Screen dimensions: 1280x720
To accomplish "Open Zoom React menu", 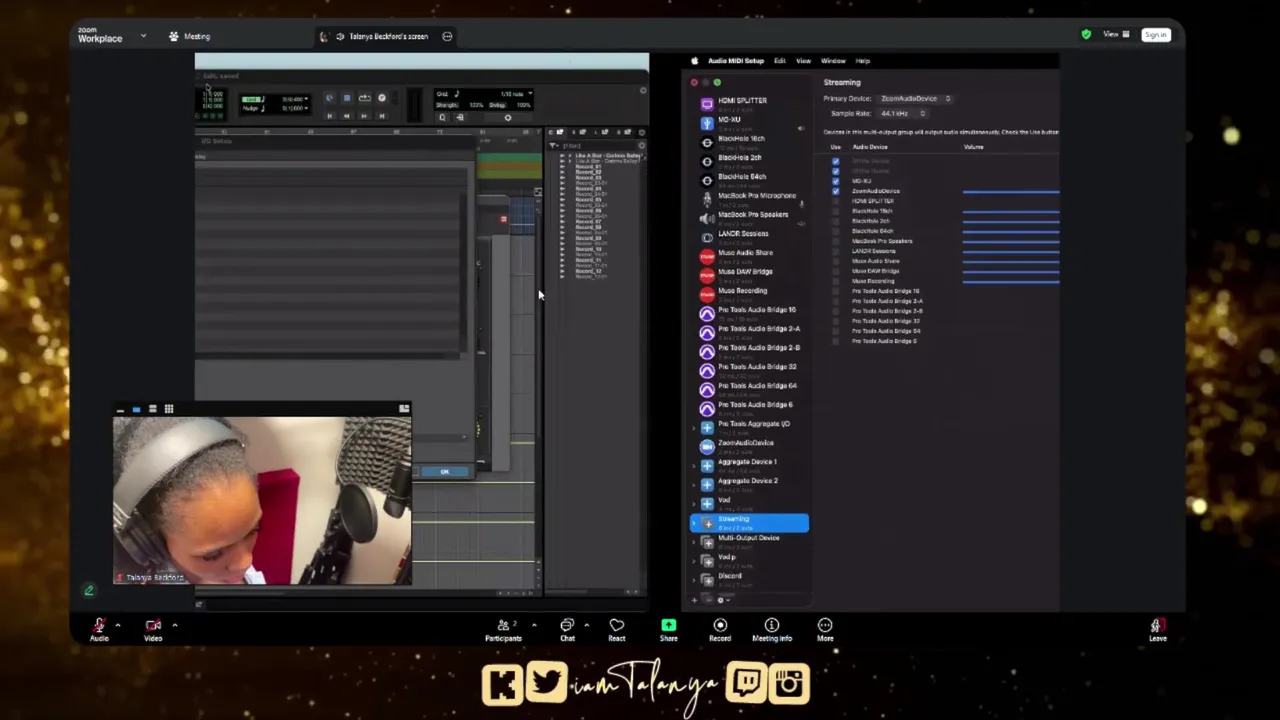I will tap(617, 629).
